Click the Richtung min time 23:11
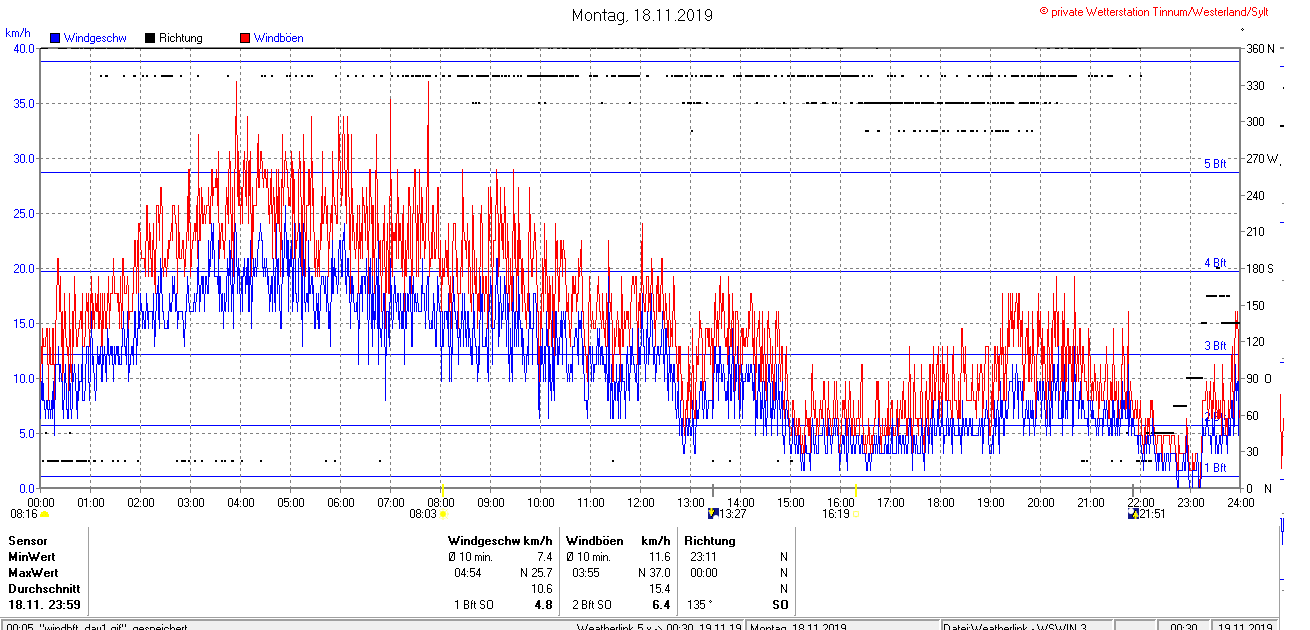The width and height of the screenshot is (1310, 630). click(703, 556)
